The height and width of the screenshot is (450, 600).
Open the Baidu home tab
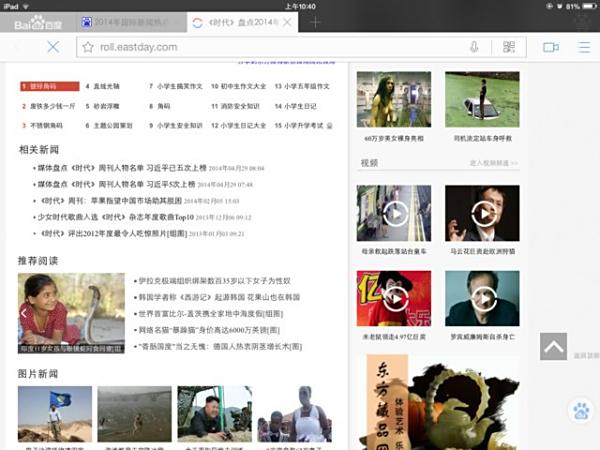(x=38, y=22)
